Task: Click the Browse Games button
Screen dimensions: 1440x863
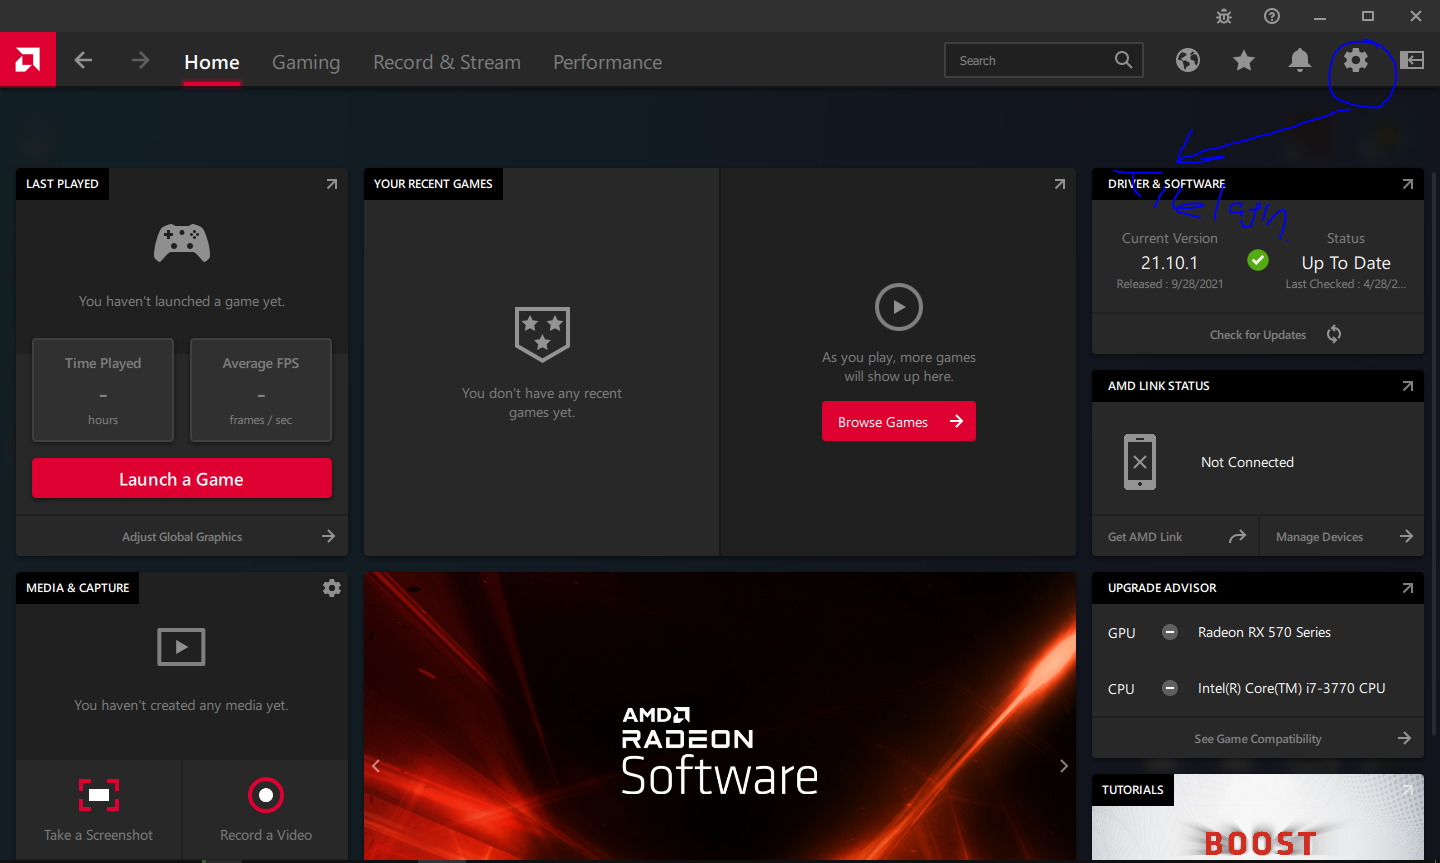Action: tap(899, 421)
